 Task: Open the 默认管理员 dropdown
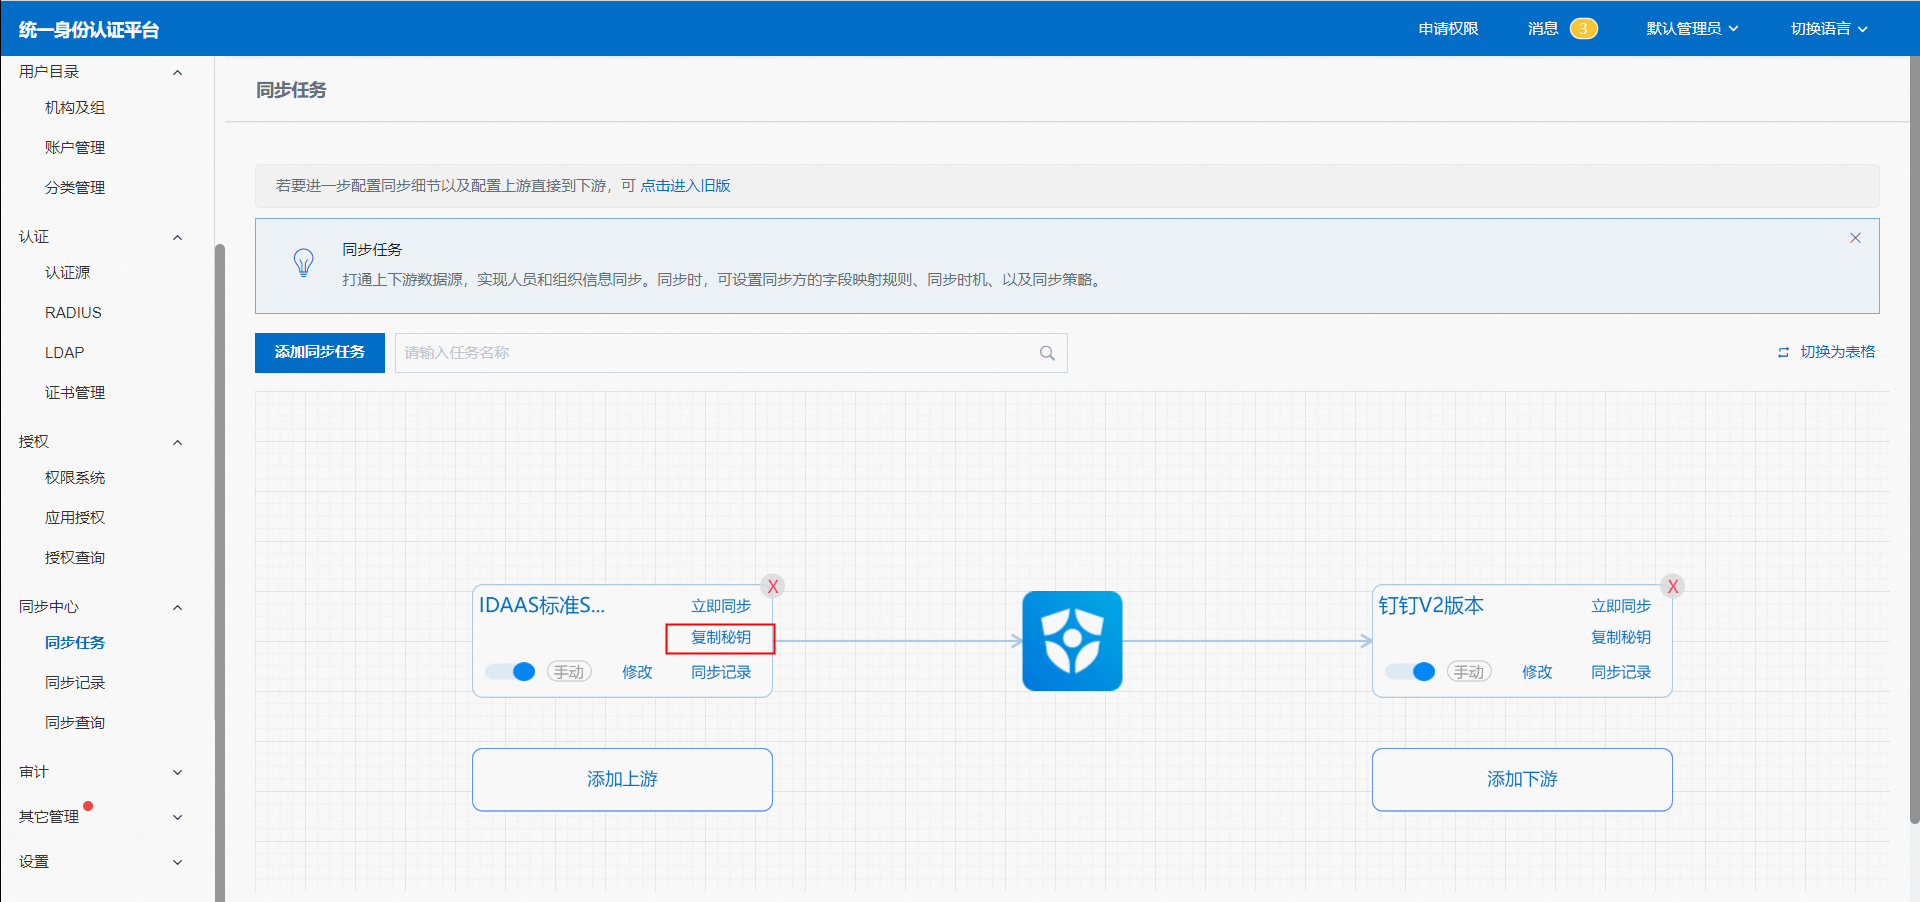pyautogui.click(x=1692, y=29)
